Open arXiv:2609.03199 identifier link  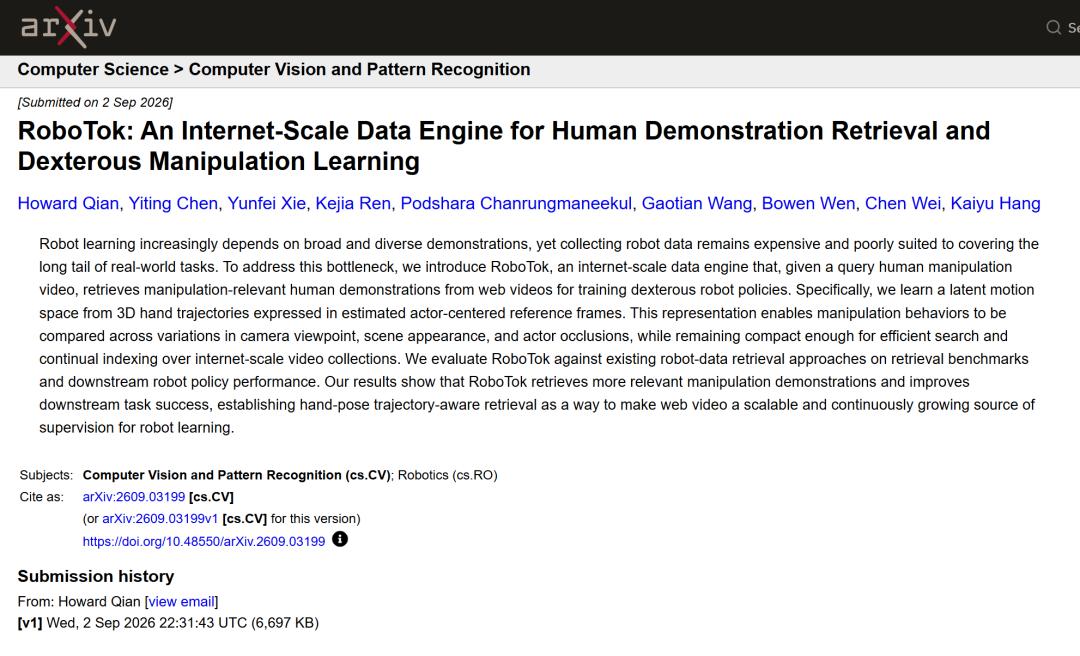coord(134,497)
